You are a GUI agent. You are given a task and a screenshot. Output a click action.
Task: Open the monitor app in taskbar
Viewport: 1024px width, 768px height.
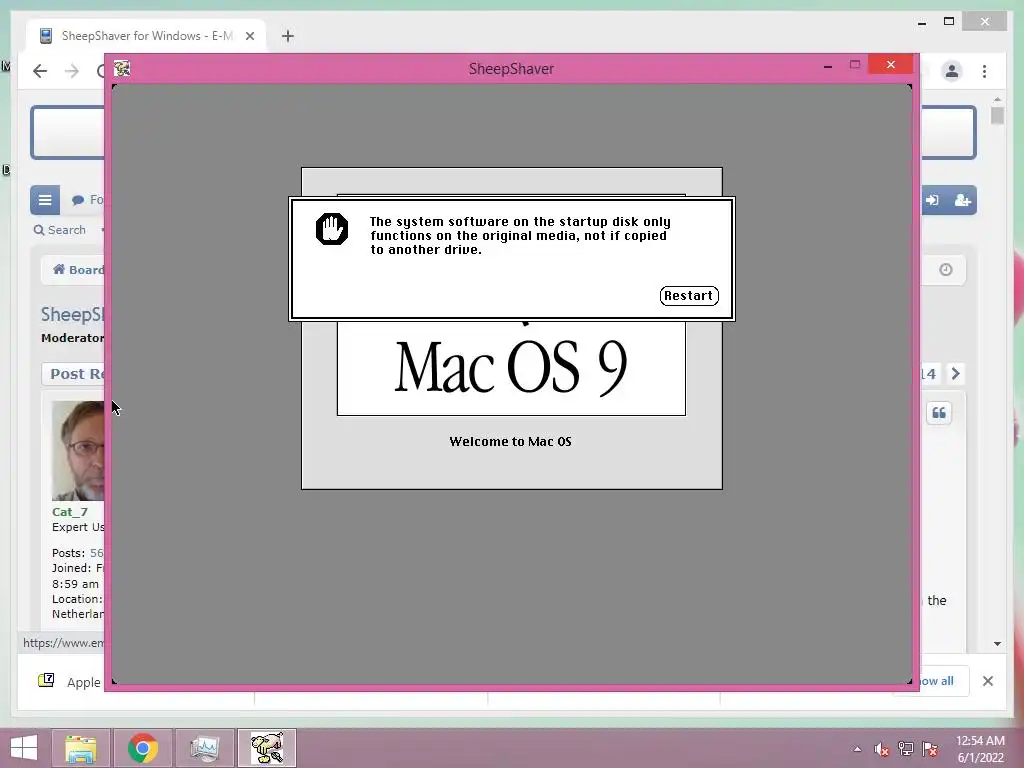(205, 748)
